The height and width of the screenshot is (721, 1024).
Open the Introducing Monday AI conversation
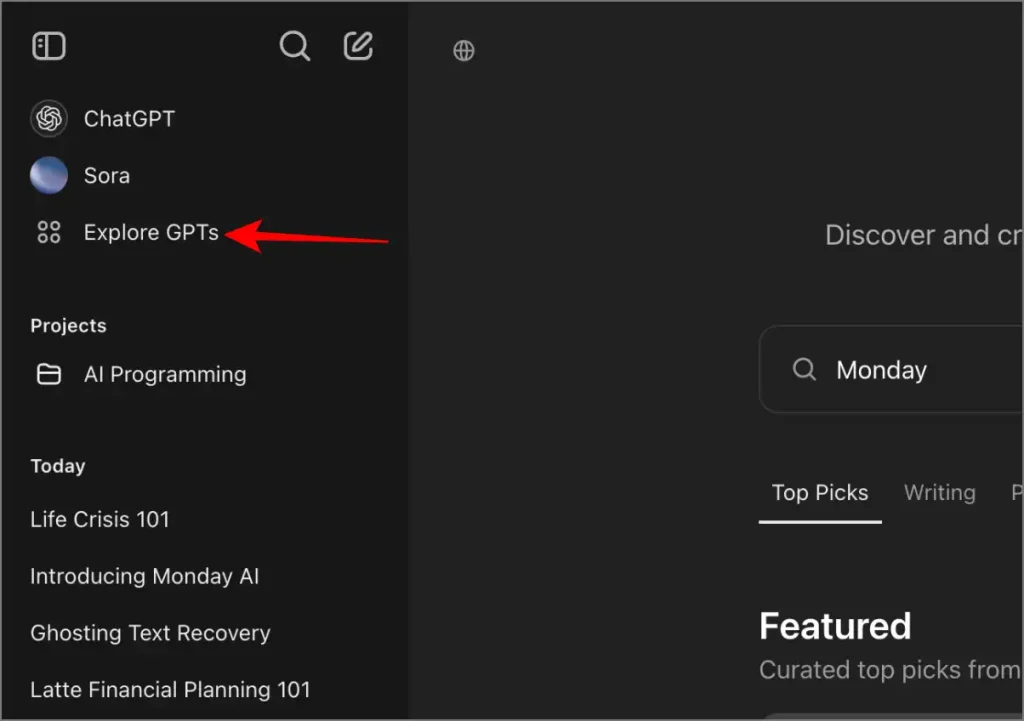click(145, 577)
